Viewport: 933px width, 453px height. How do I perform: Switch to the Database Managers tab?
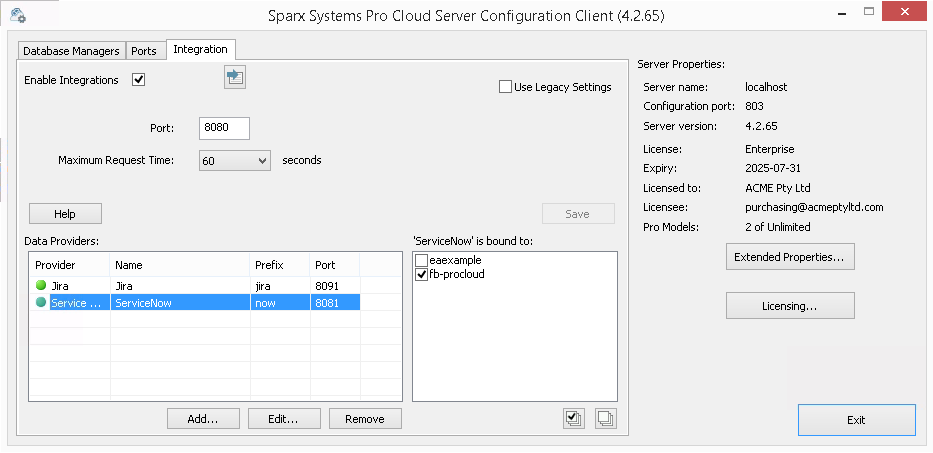(71, 51)
